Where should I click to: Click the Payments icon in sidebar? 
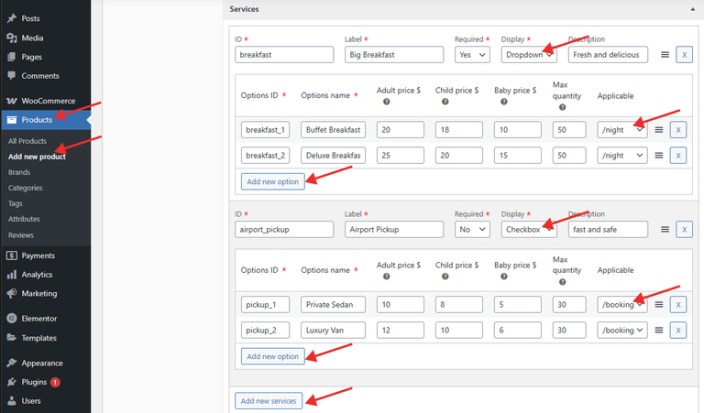tap(12, 255)
